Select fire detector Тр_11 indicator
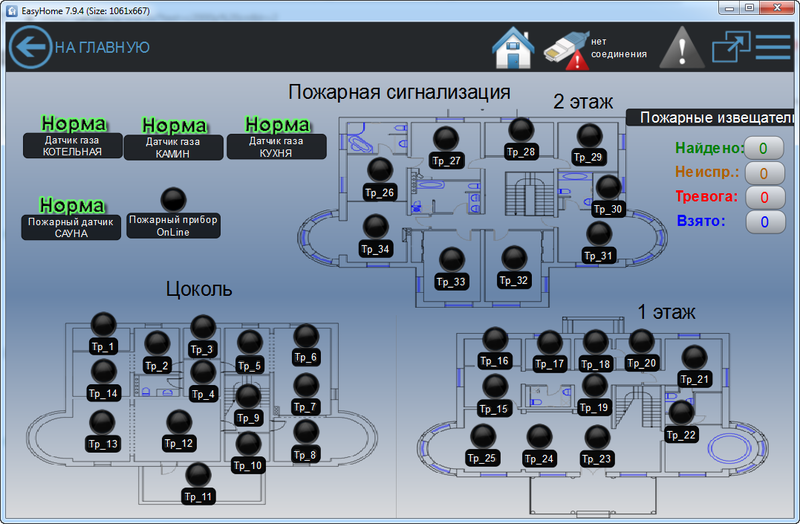This screenshot has width=800, height=524. coord(199,476)
